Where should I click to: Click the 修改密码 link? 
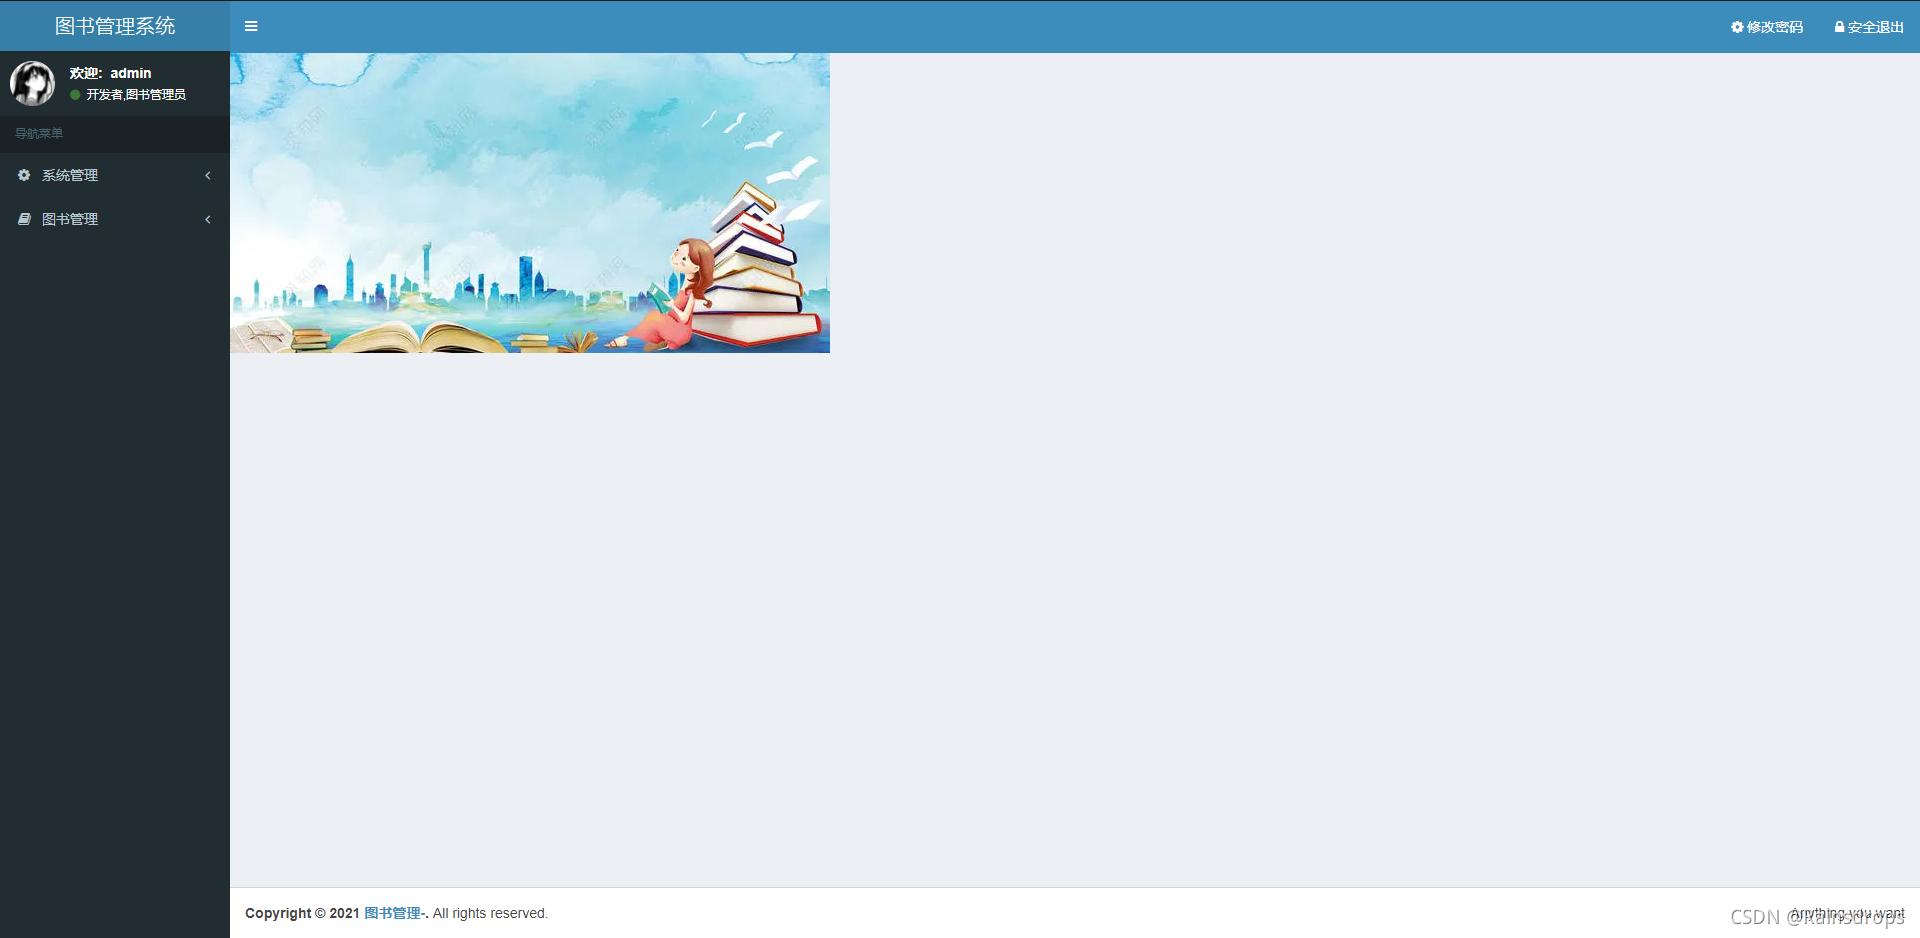[1767, 27]
